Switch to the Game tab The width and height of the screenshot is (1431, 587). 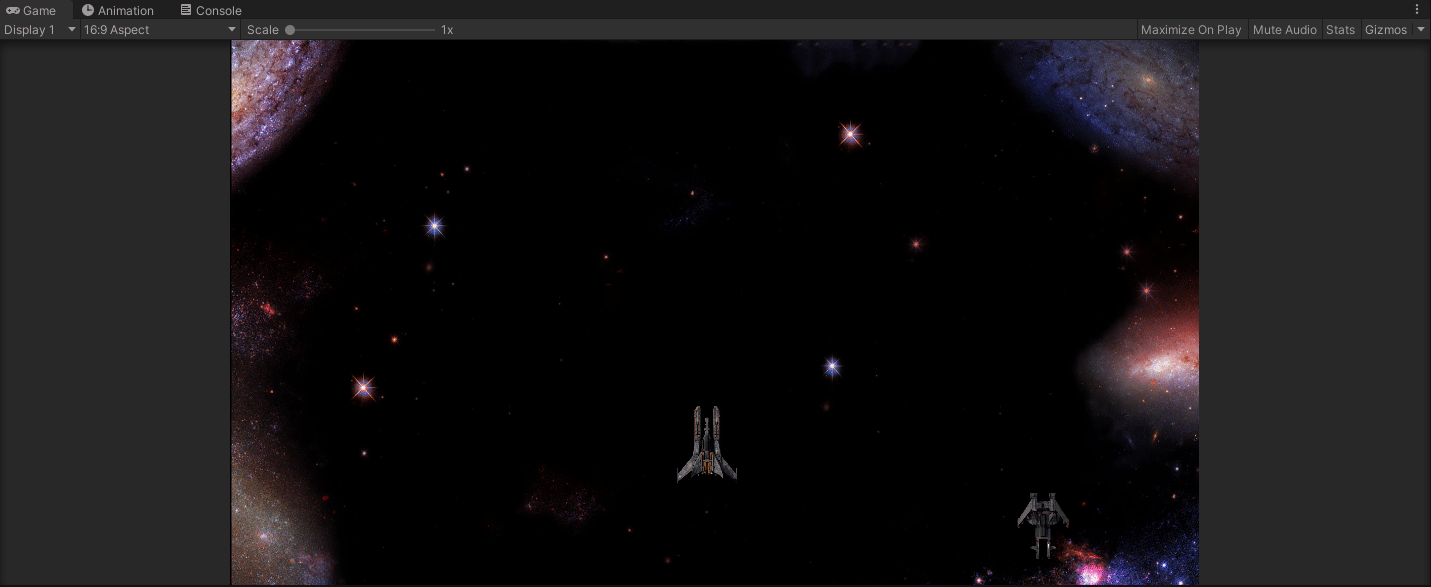pyautogui.click(x=32, y=10)
